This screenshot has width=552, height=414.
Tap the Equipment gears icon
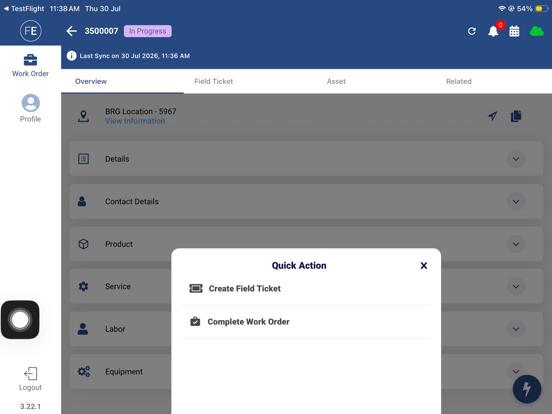[x=84, y=371]
